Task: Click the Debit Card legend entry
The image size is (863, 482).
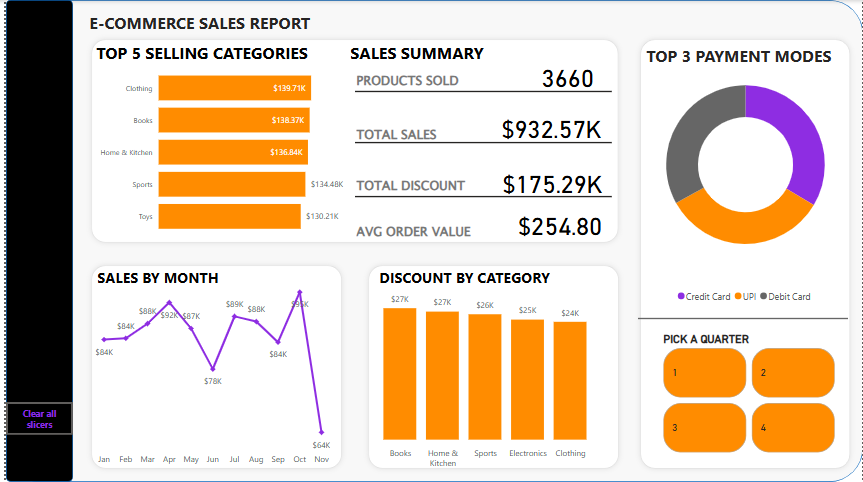Action: click(x=785, y=296)
